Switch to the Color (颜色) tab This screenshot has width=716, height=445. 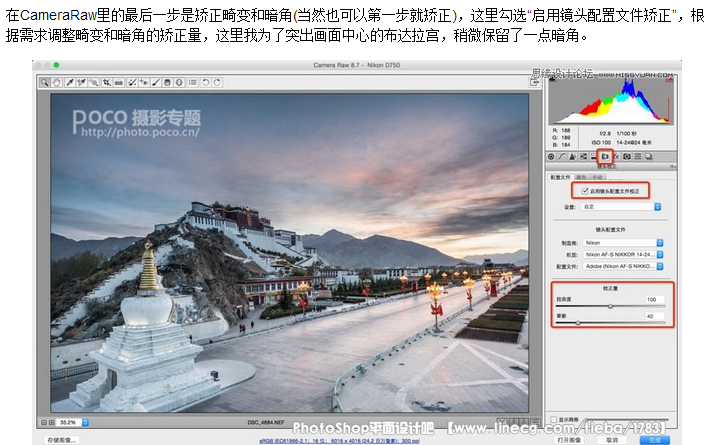pos(581,177)
